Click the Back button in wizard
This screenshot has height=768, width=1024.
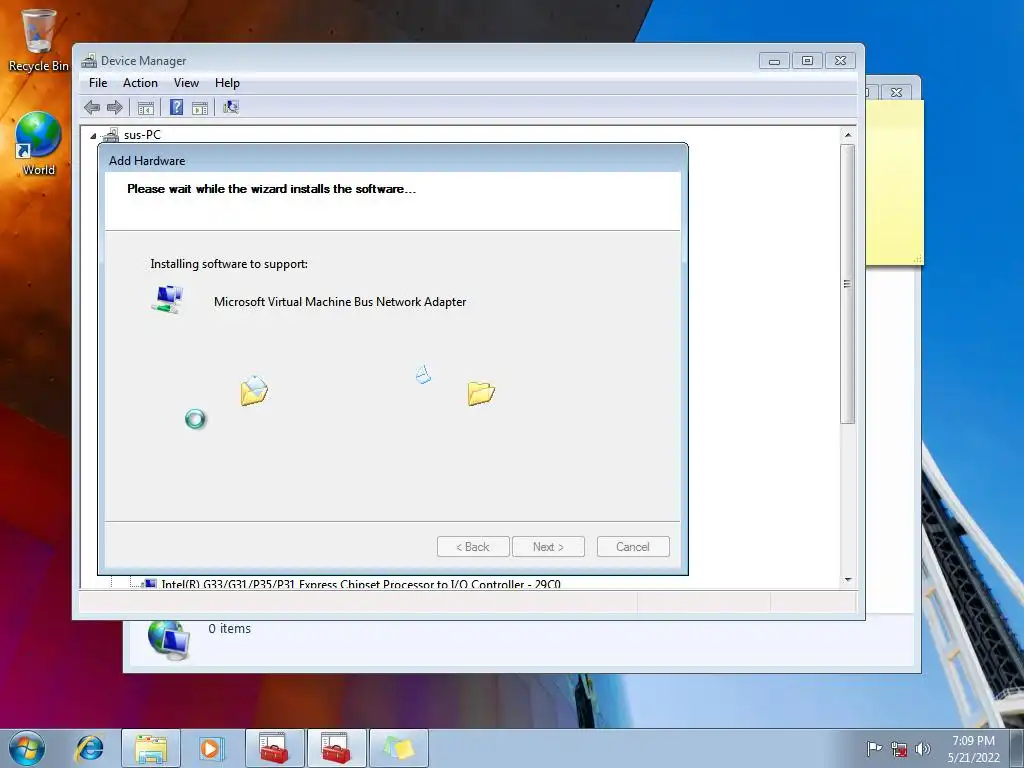coord(473,547)
